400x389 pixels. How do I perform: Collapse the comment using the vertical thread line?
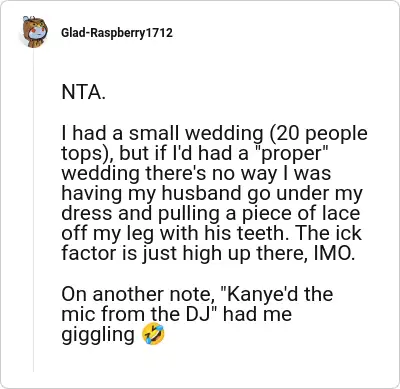coord(34,212)
